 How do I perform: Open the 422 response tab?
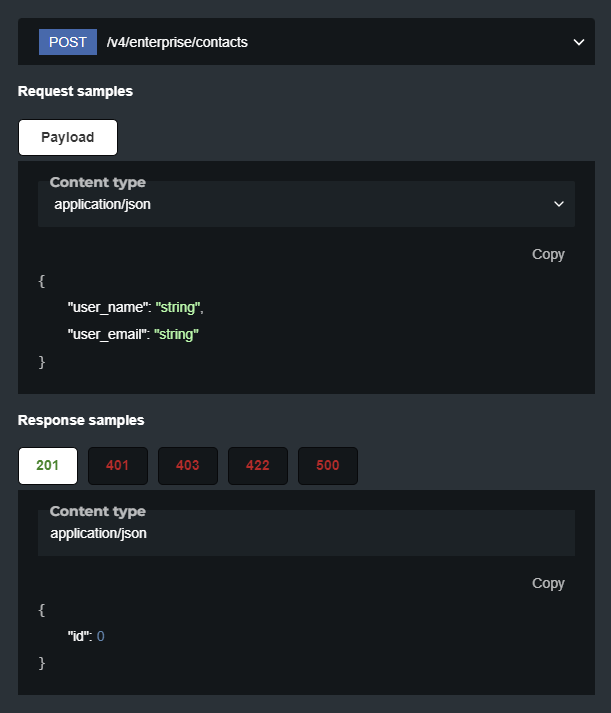coord(258,466)
